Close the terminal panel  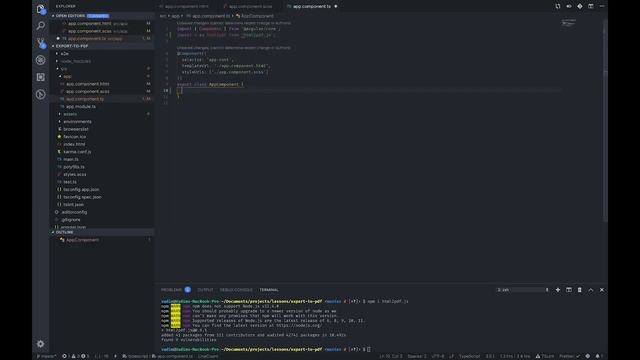602,290
